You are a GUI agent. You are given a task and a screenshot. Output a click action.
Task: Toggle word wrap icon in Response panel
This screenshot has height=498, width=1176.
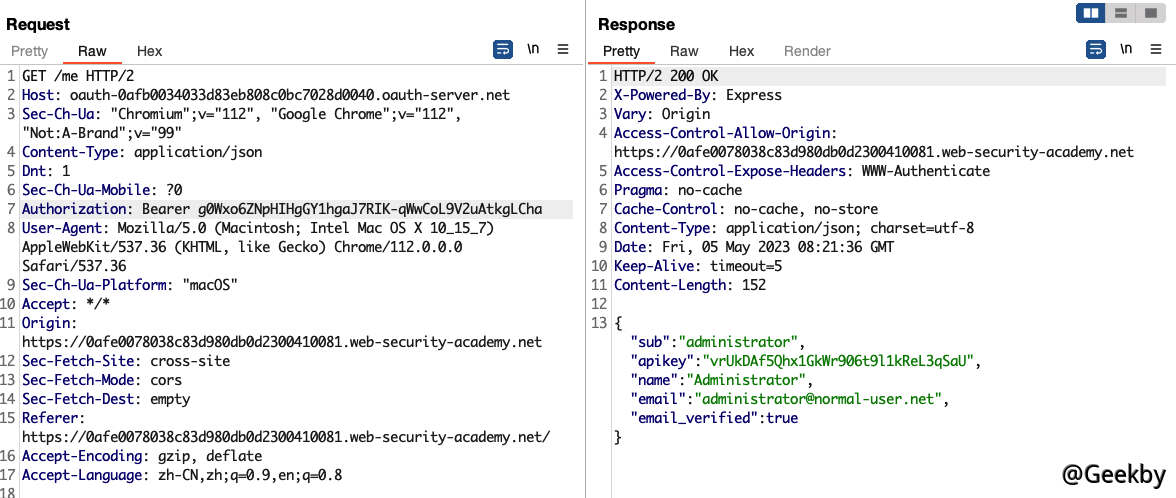coord(1096,49)
